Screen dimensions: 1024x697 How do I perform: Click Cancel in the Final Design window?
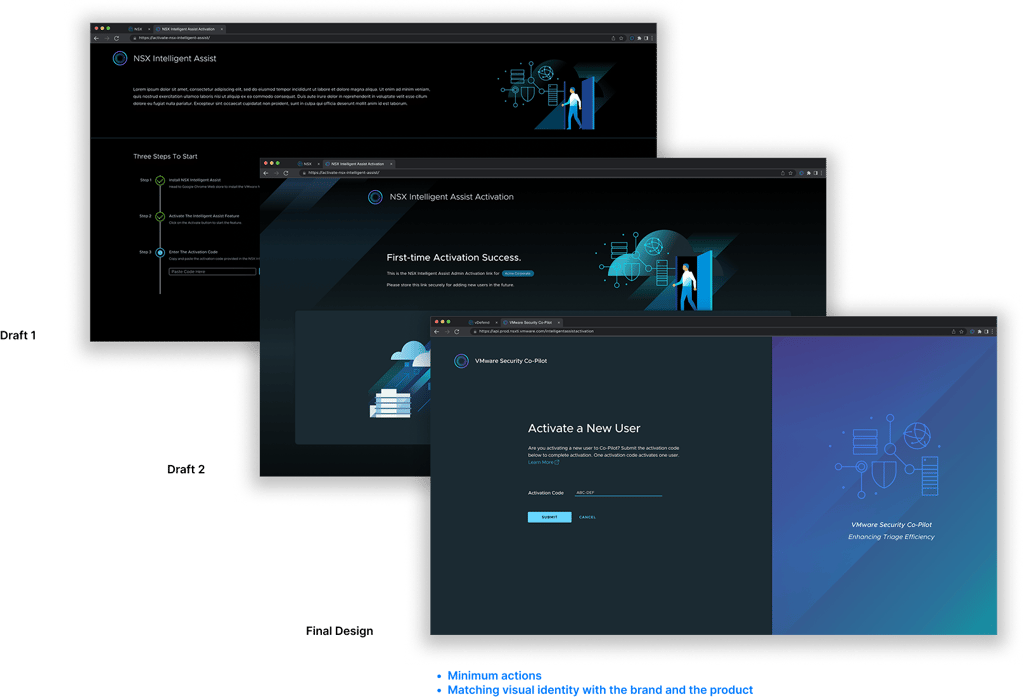point(587,517)
